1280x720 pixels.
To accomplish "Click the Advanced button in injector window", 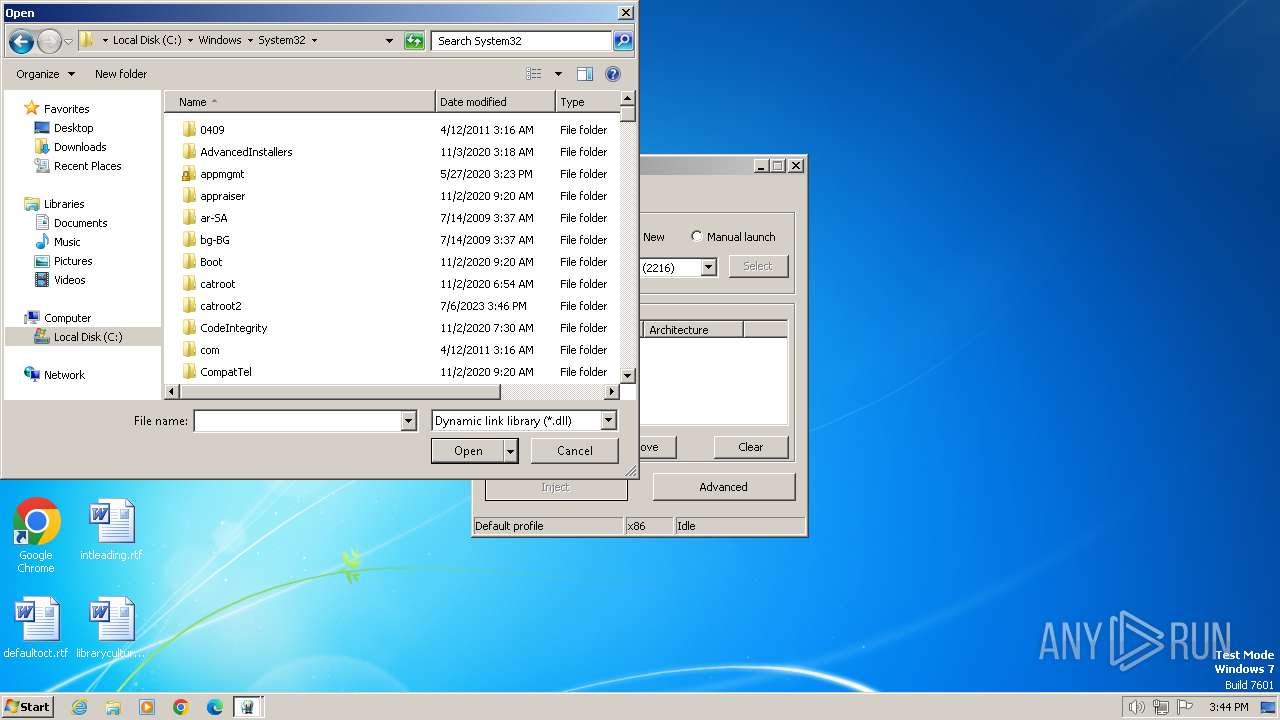I will pyautogui.click(x=724, y=487).
